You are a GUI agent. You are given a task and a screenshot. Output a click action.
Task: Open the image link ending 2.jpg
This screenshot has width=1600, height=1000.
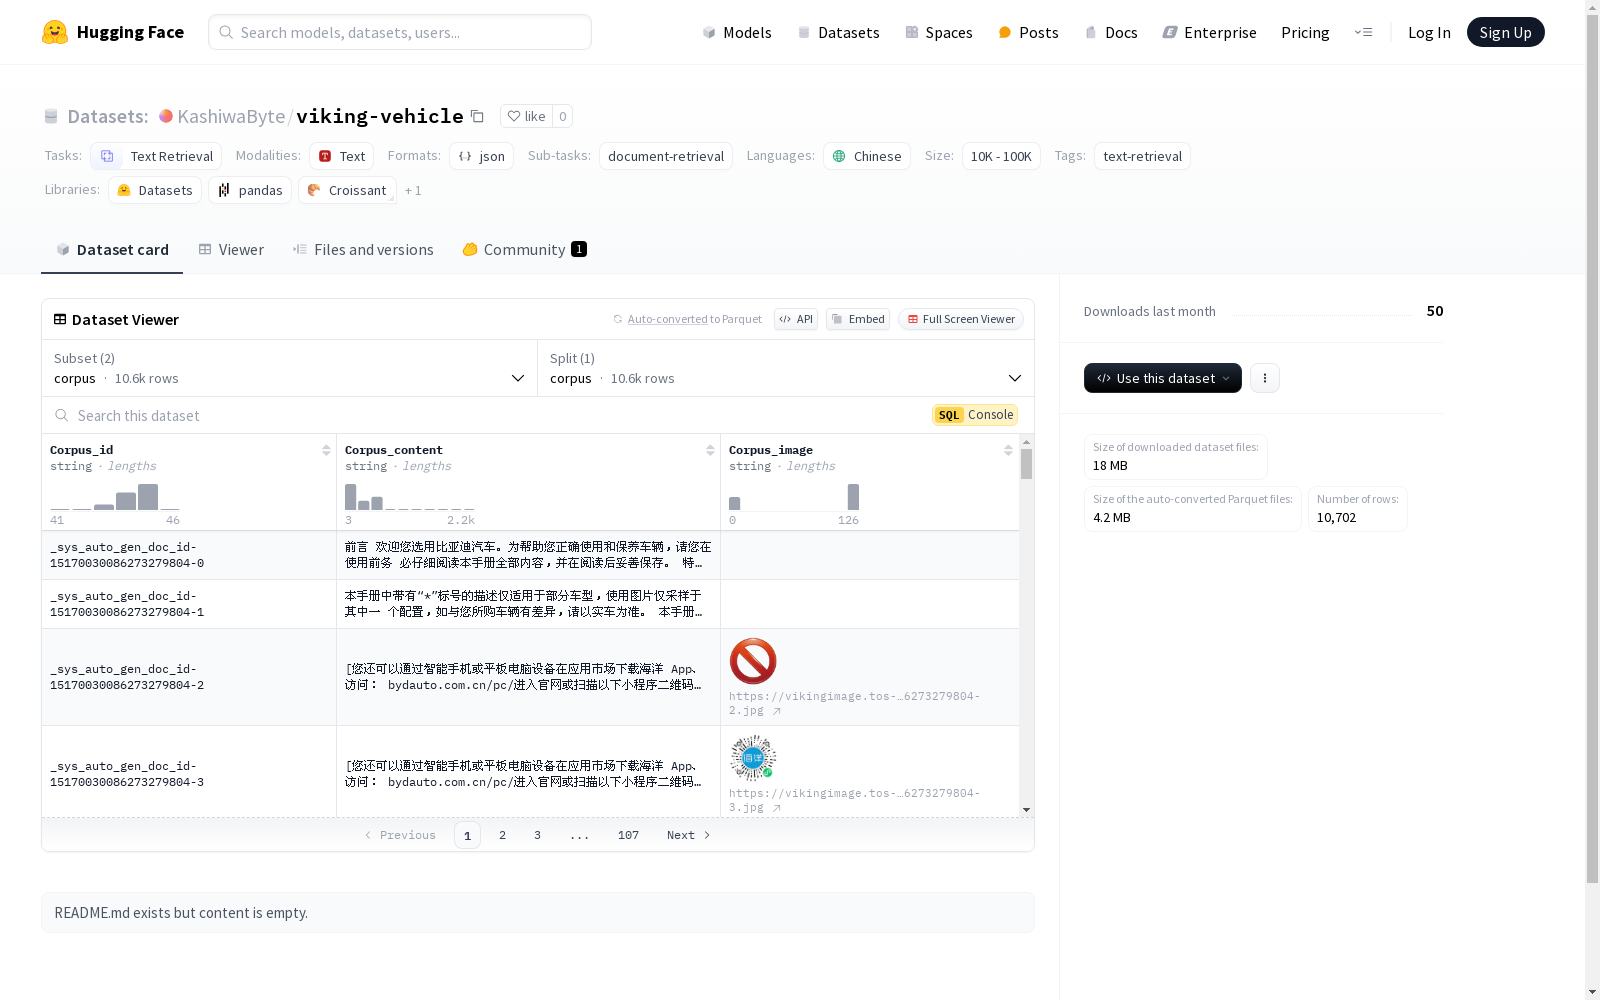coord(854,703)
